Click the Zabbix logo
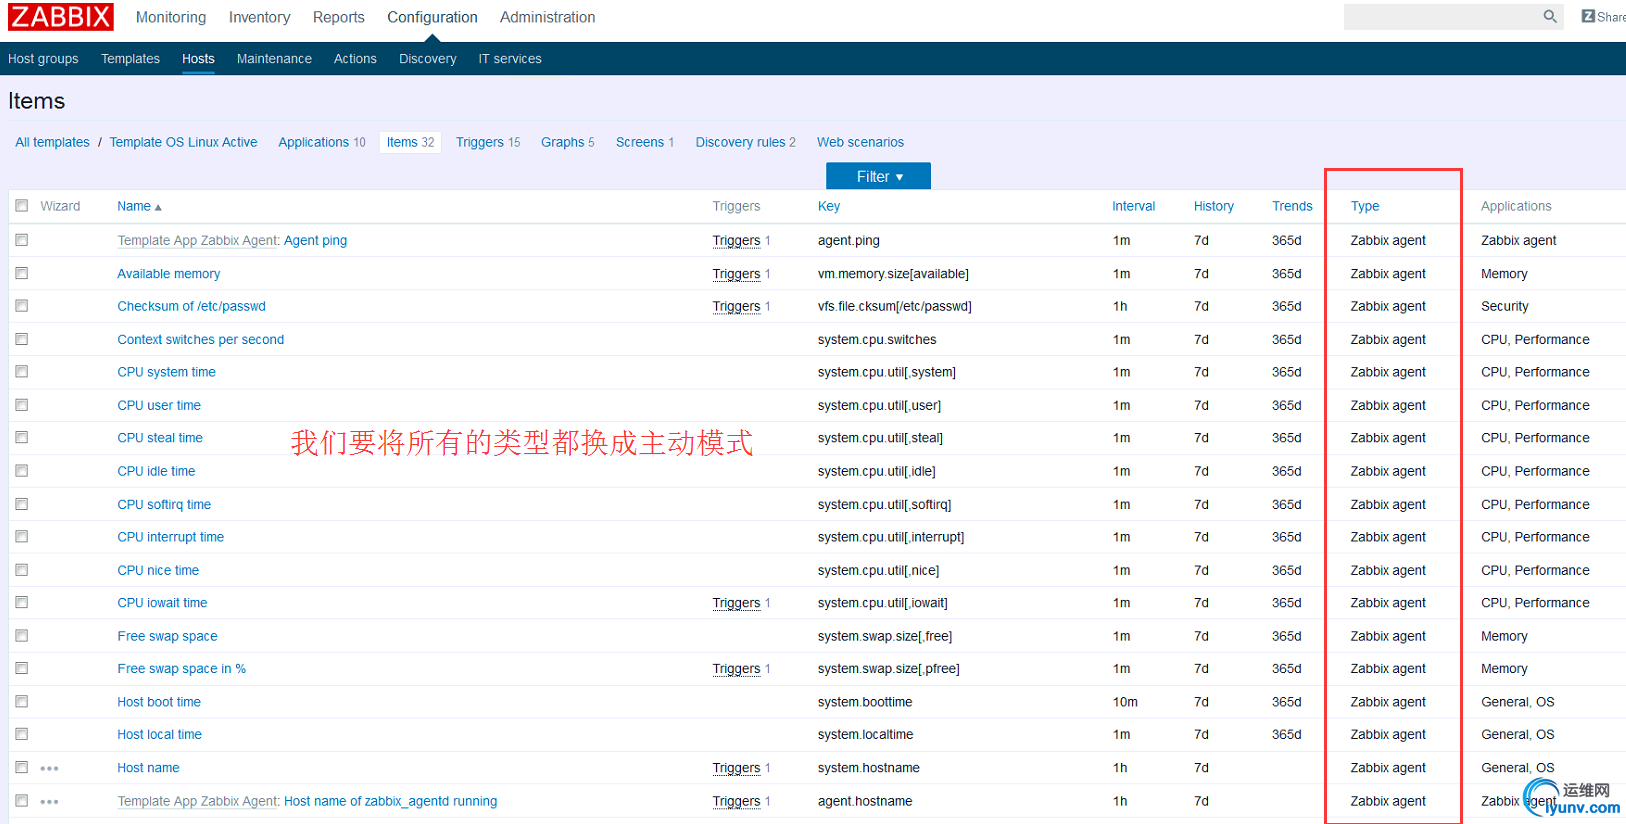Screen dimensions: 1626x824 coord(61,17)
